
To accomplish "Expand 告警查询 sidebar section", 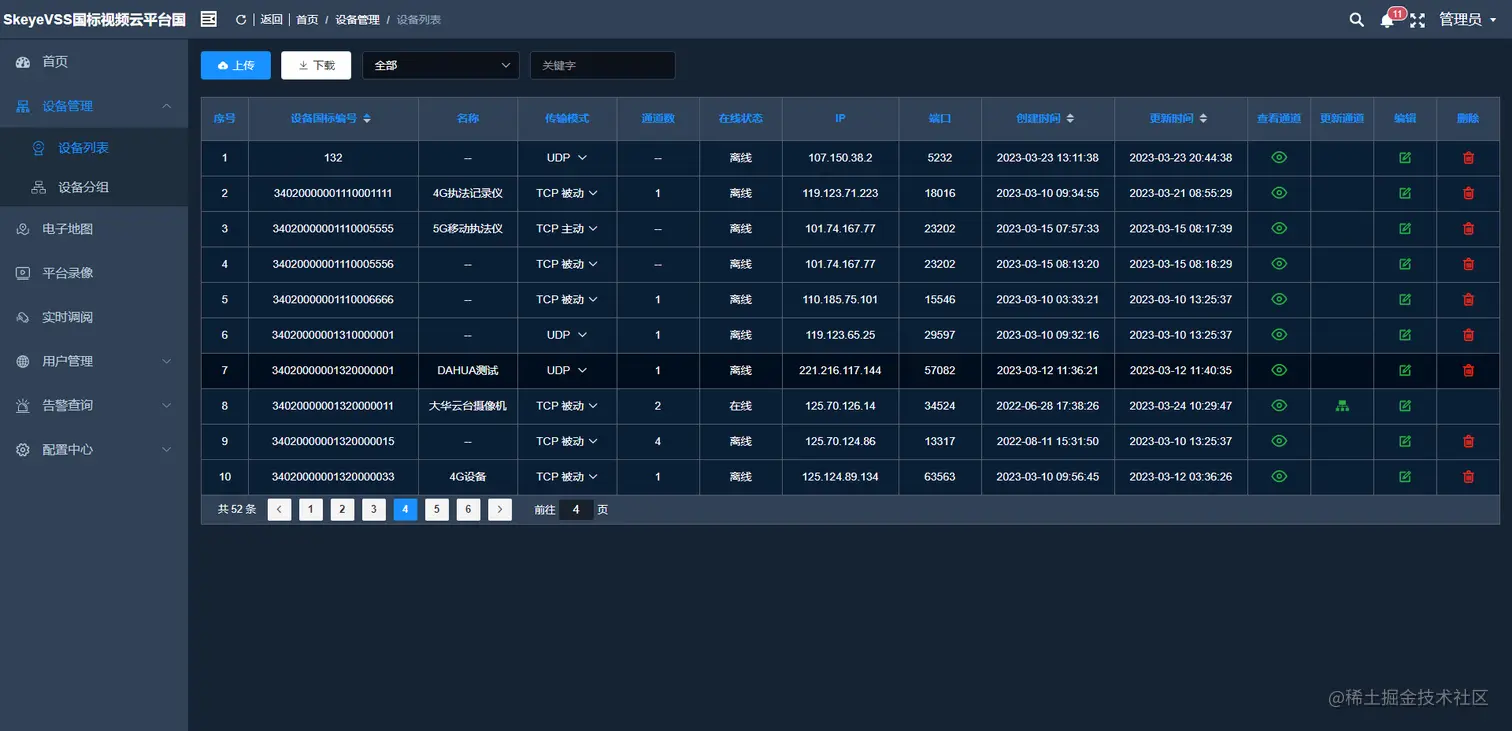I will coord(94,405).
